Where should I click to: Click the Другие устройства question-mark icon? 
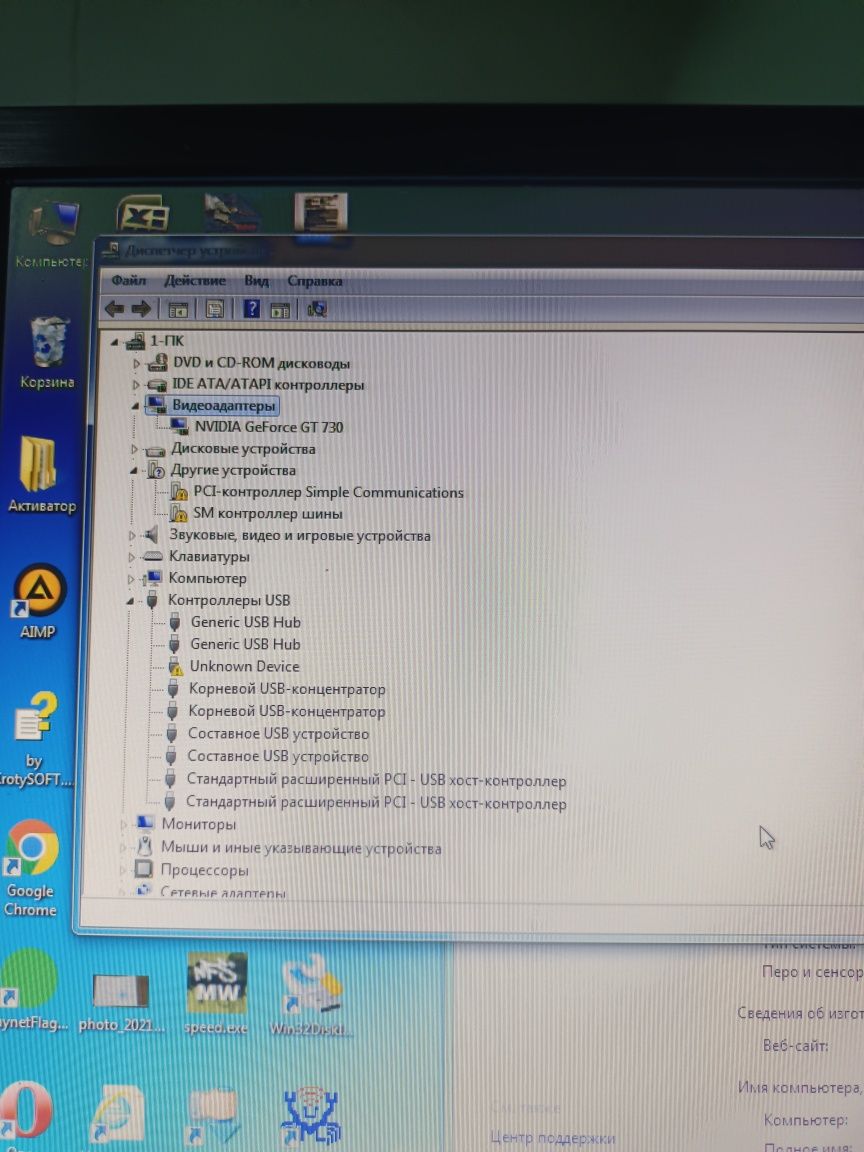155,470
